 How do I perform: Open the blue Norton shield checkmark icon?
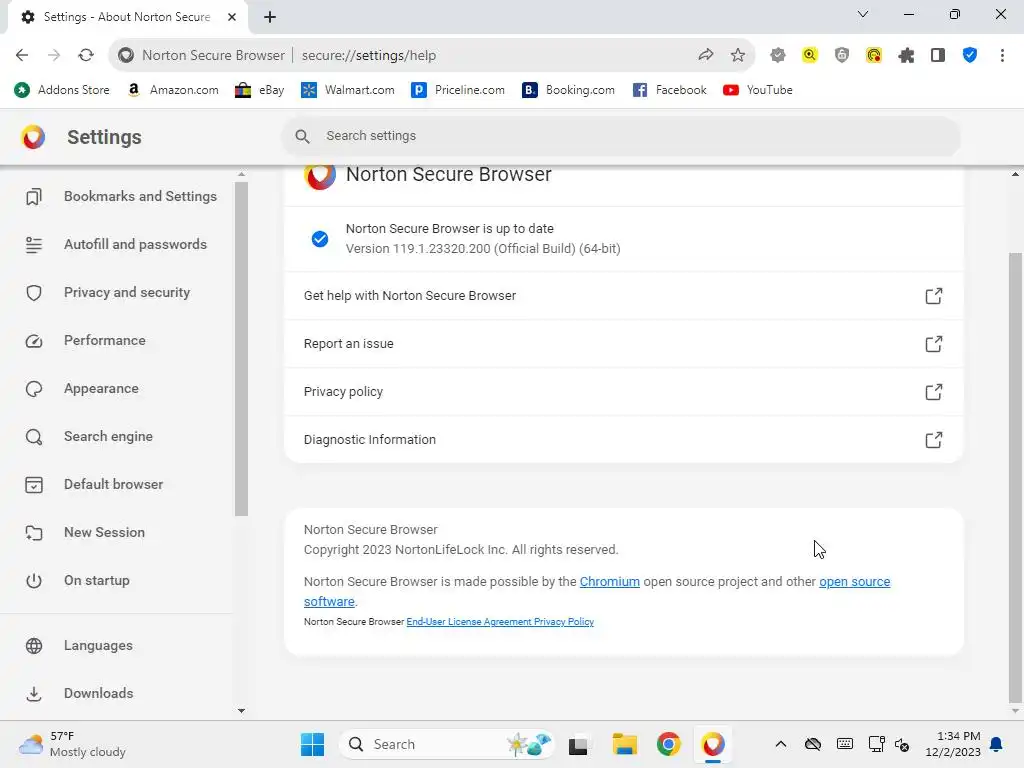pyautogui.click(x=970, y=56)
